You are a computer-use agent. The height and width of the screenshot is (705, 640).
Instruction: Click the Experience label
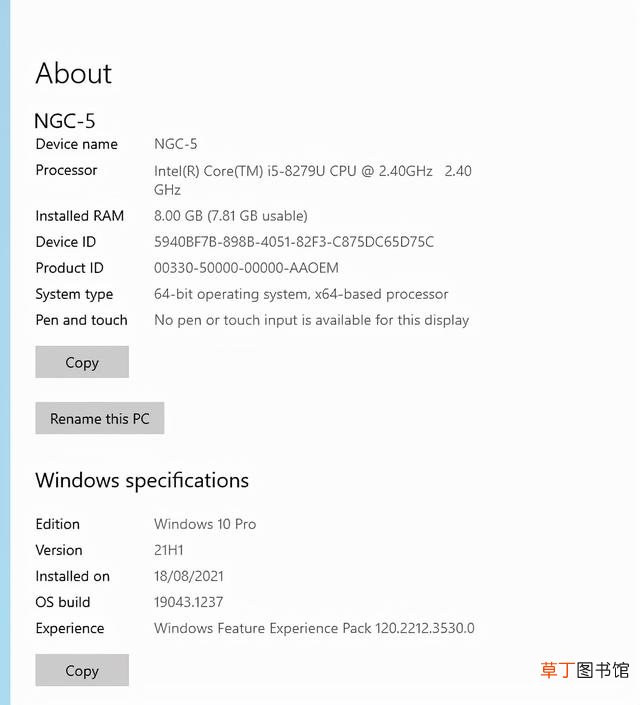(x=70, y=628)
